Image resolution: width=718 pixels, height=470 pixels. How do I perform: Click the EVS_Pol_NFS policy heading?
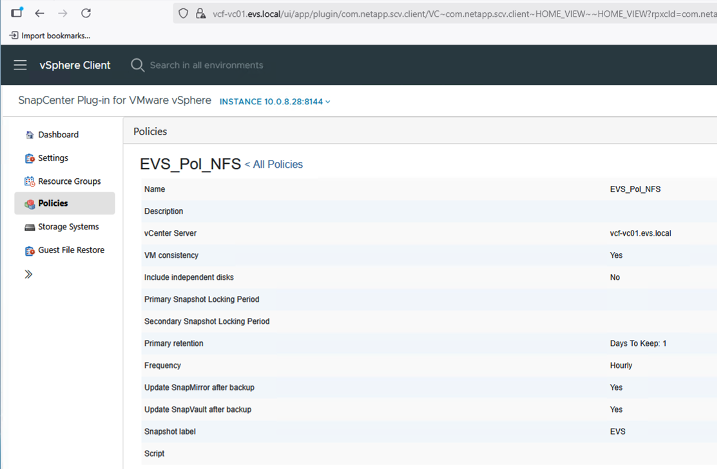click(190, 164)
